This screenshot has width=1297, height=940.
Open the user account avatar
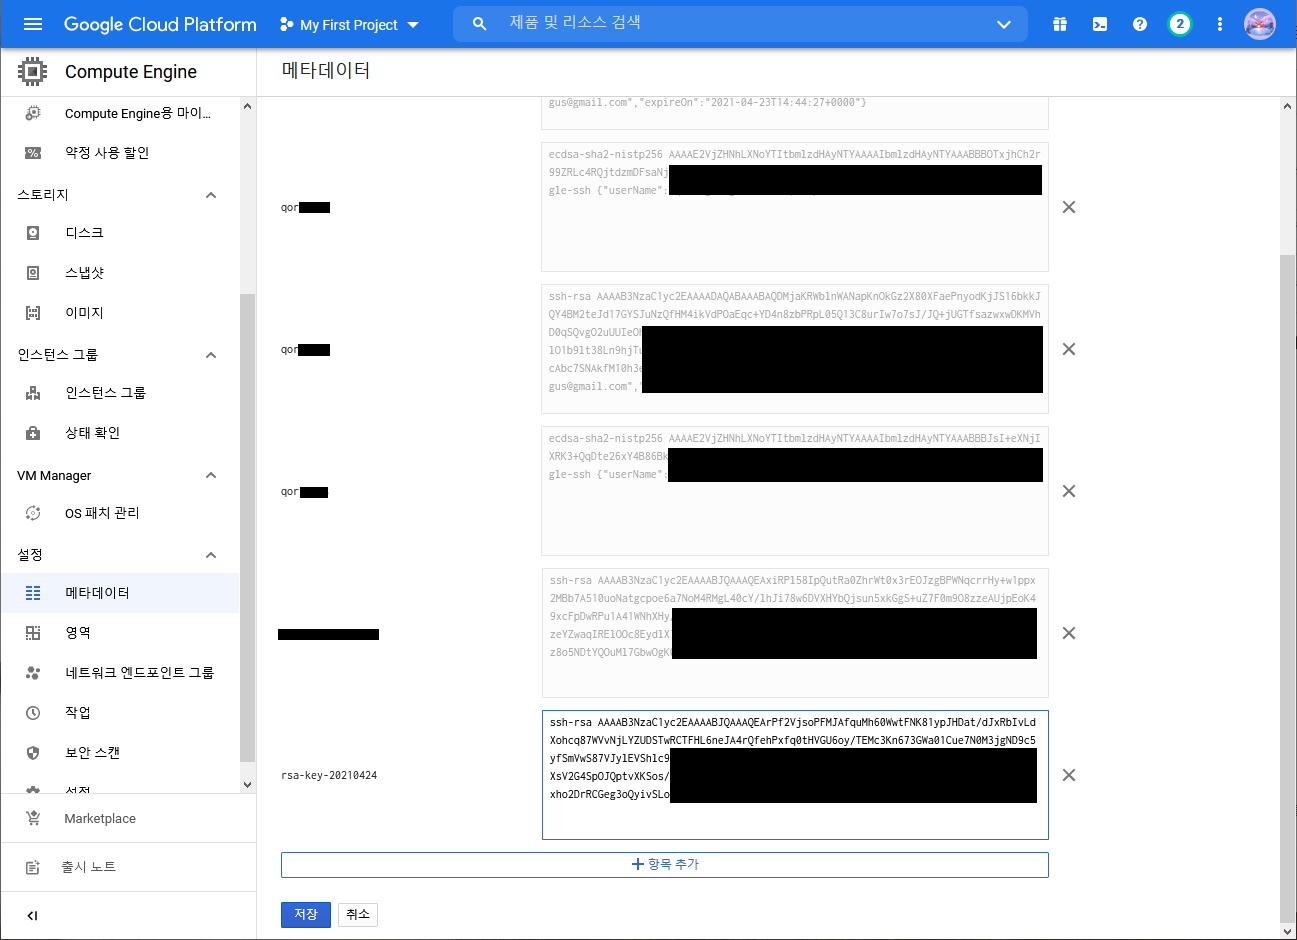tap(1260, 24)
